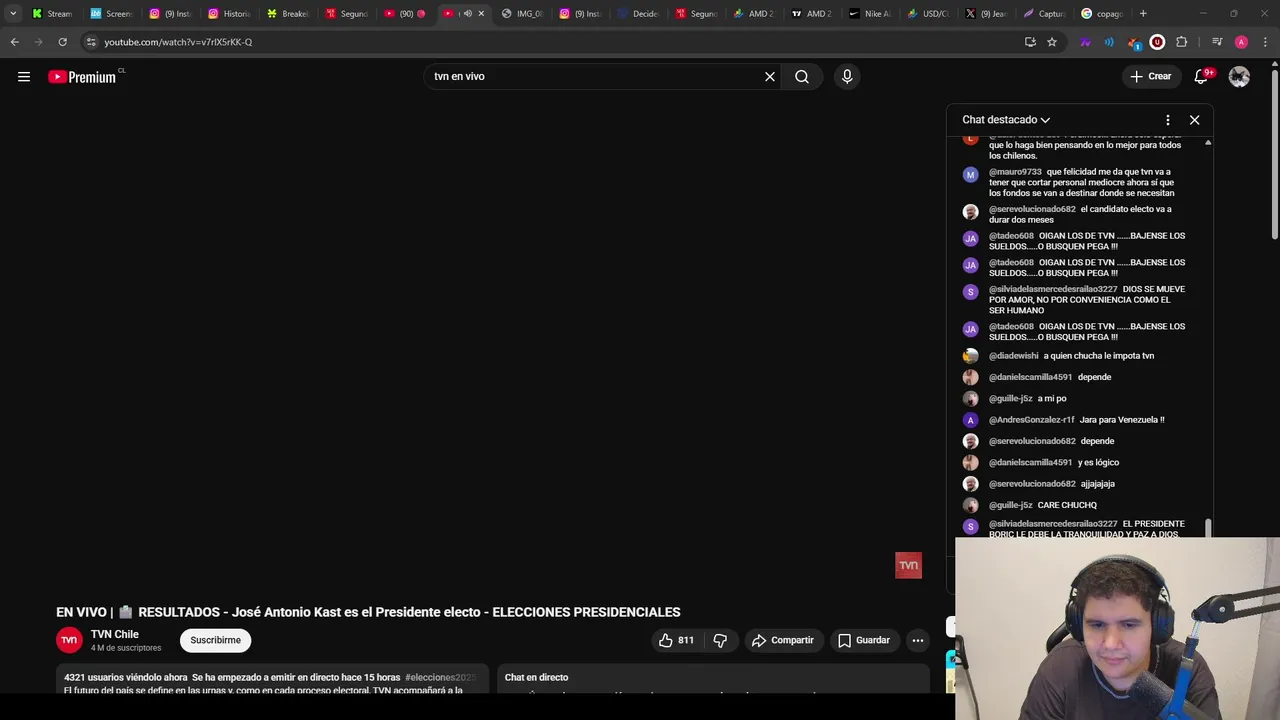Image resolution: width=1280 pixels, height=720 pixels.
Task: Dislike the video with thumbs down
Action: (x=720, y=640)
